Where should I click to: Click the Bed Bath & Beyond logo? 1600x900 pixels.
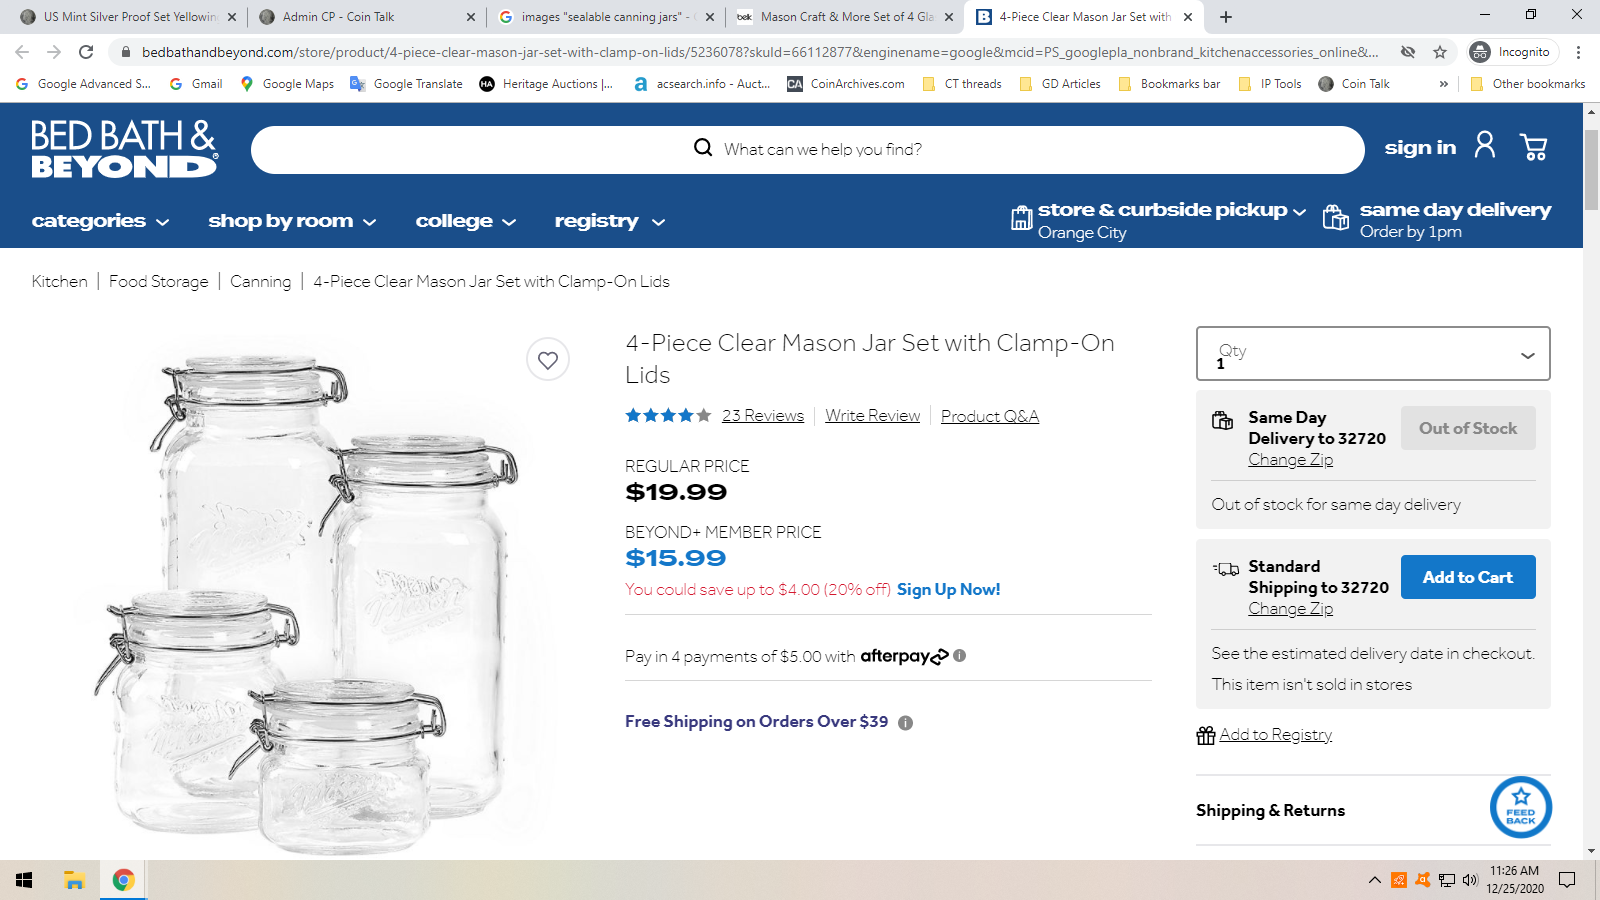point(124,149)
